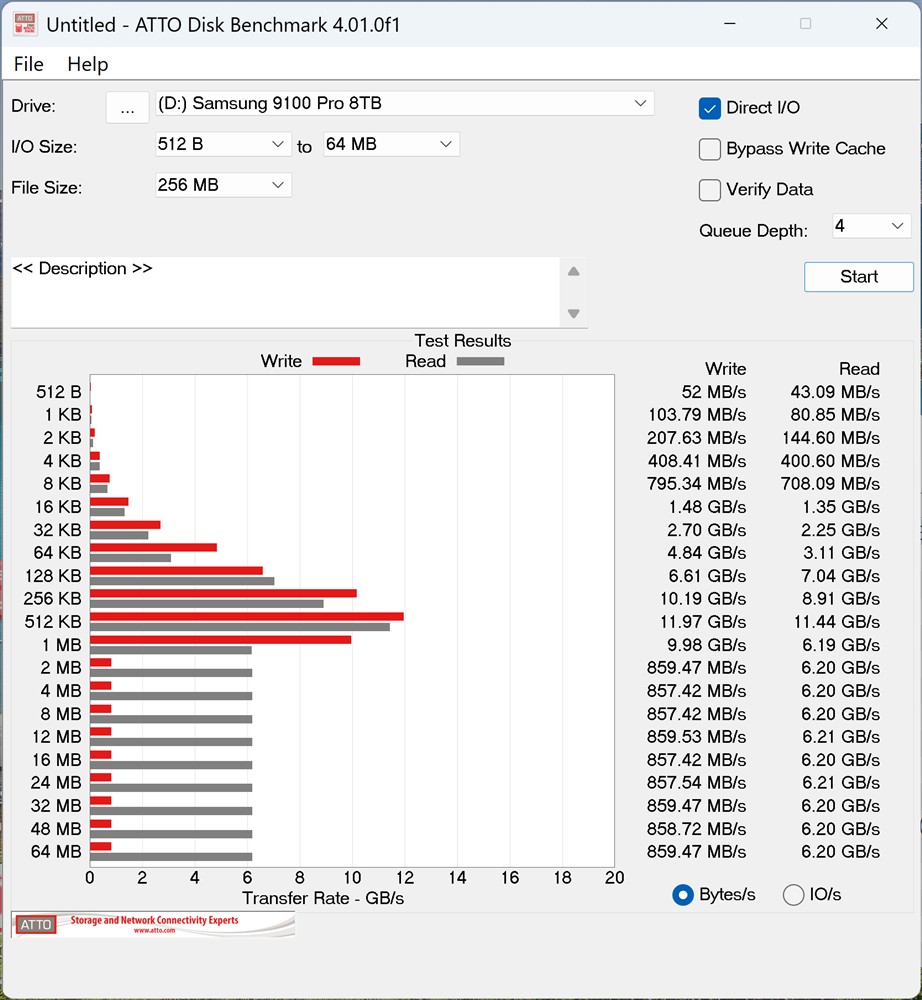Close the ATTO Disk Benchmark window

pyautogui.click(x=881, y=24)
